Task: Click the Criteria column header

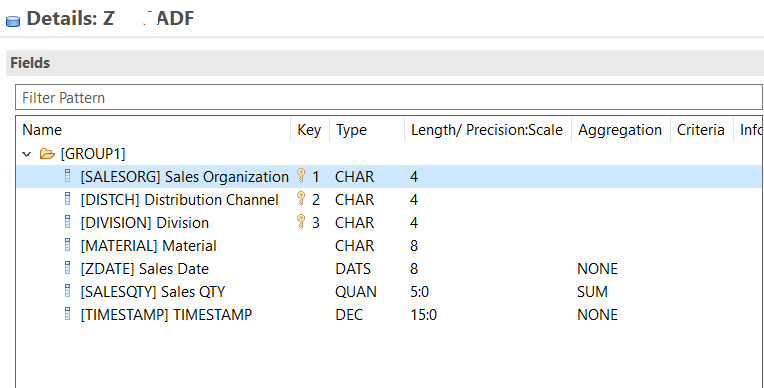Action: click(701, 130)
